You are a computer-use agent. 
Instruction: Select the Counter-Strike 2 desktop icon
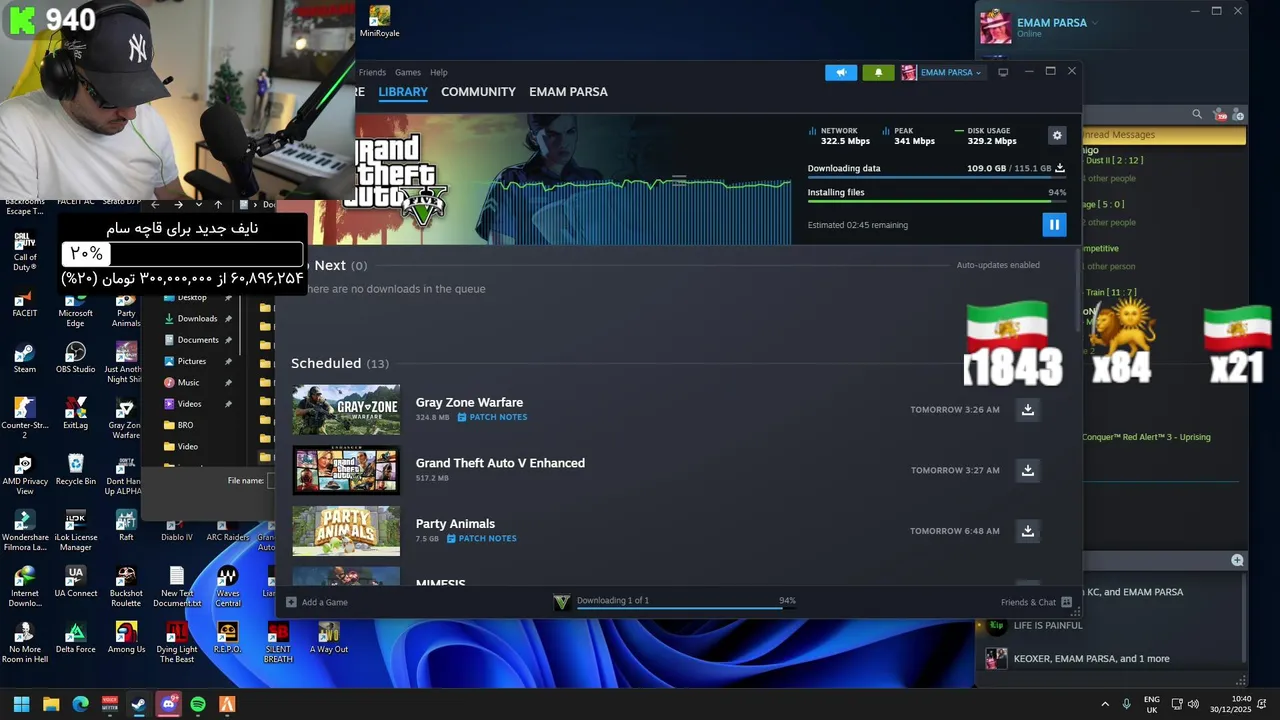coord(25,418)
